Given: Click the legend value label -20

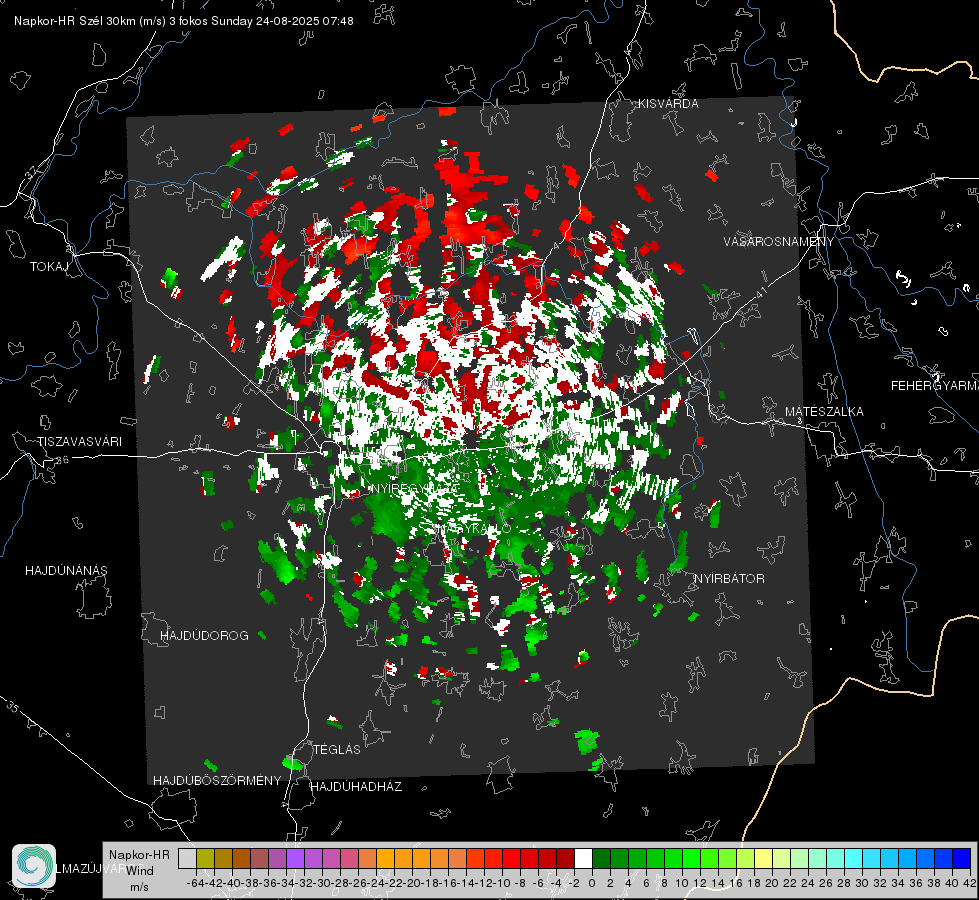Looking at the screenshot, I should pos(413,883).
